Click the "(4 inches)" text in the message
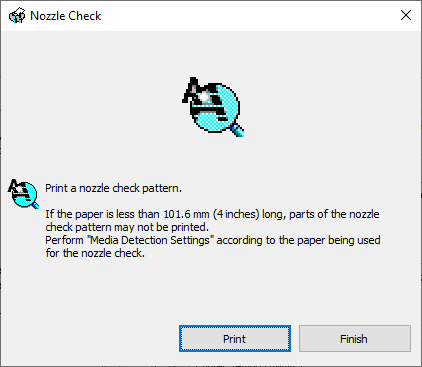Image resolution: width=422 pixels, height=367 pixels. (236, 214)
